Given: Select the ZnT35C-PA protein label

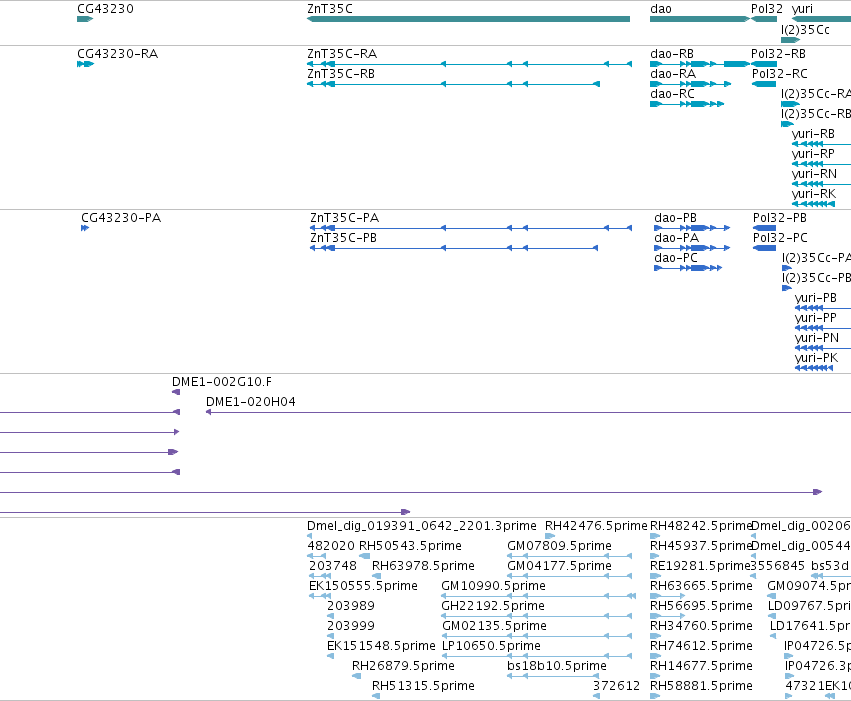Looking at the screenshot, I should click(x=345, y=218).
